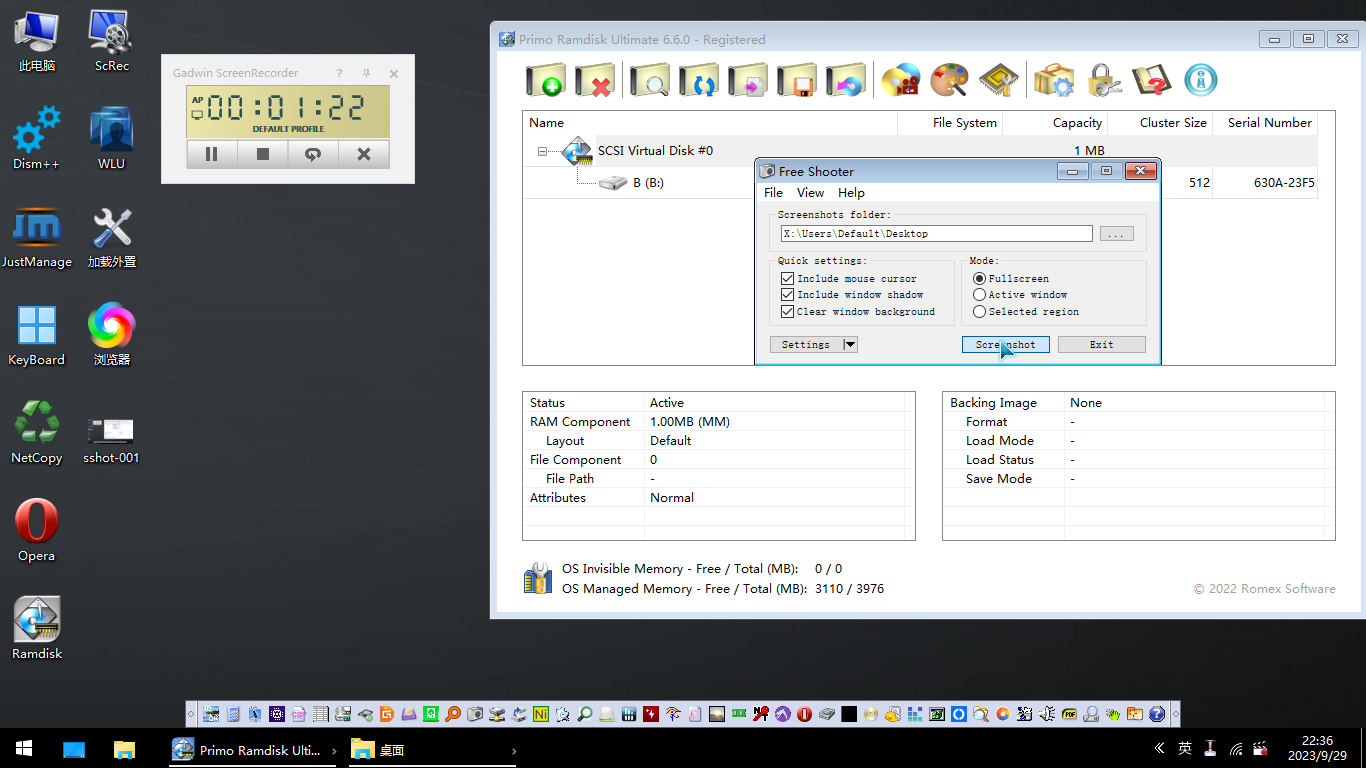Click the blue round info About icon
The height and width of the screenshot is (768, 1366).
[x=1201, y=80]
